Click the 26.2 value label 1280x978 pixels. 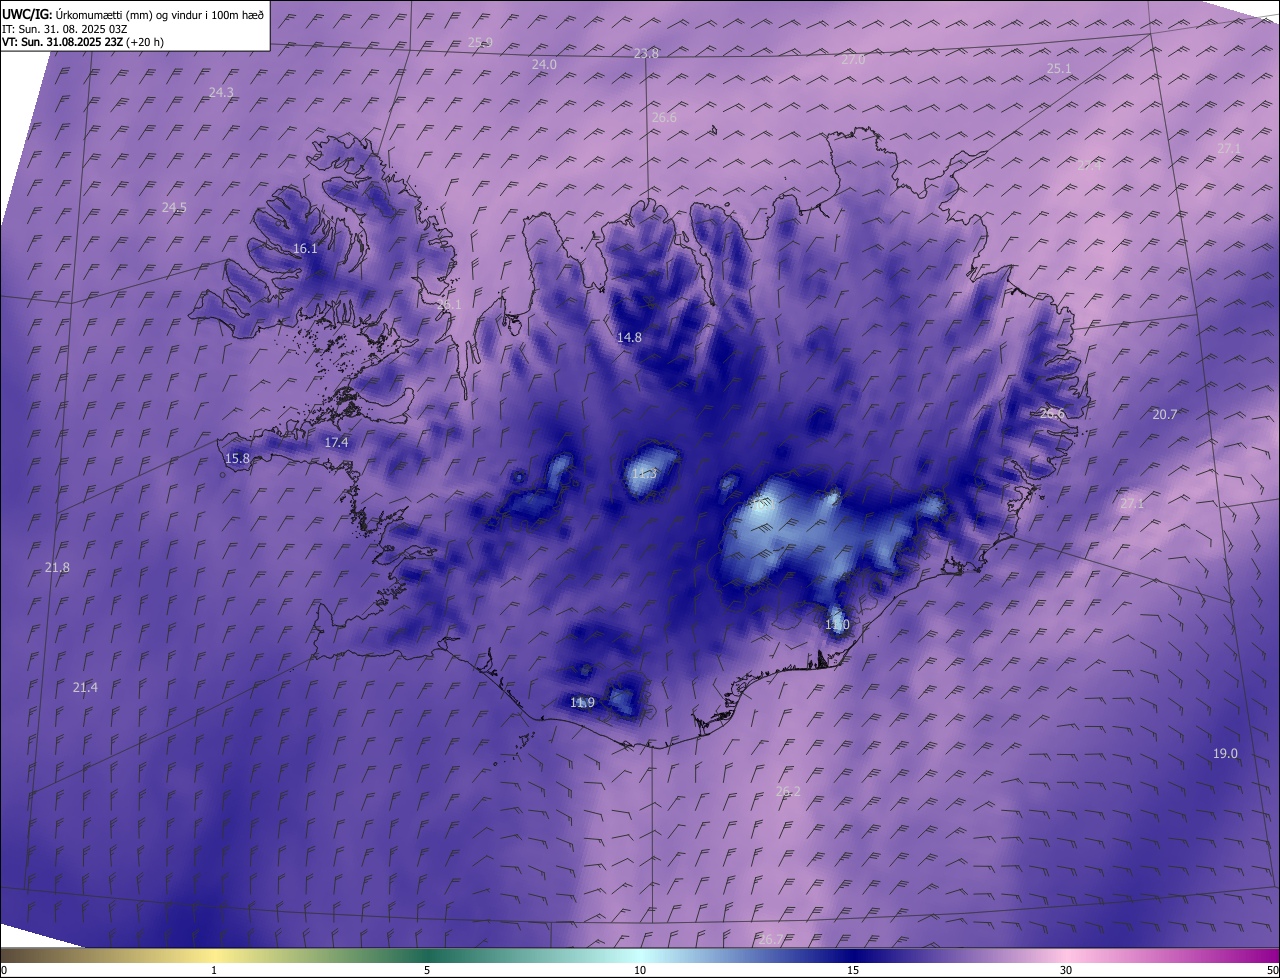(x=788, y=791)
